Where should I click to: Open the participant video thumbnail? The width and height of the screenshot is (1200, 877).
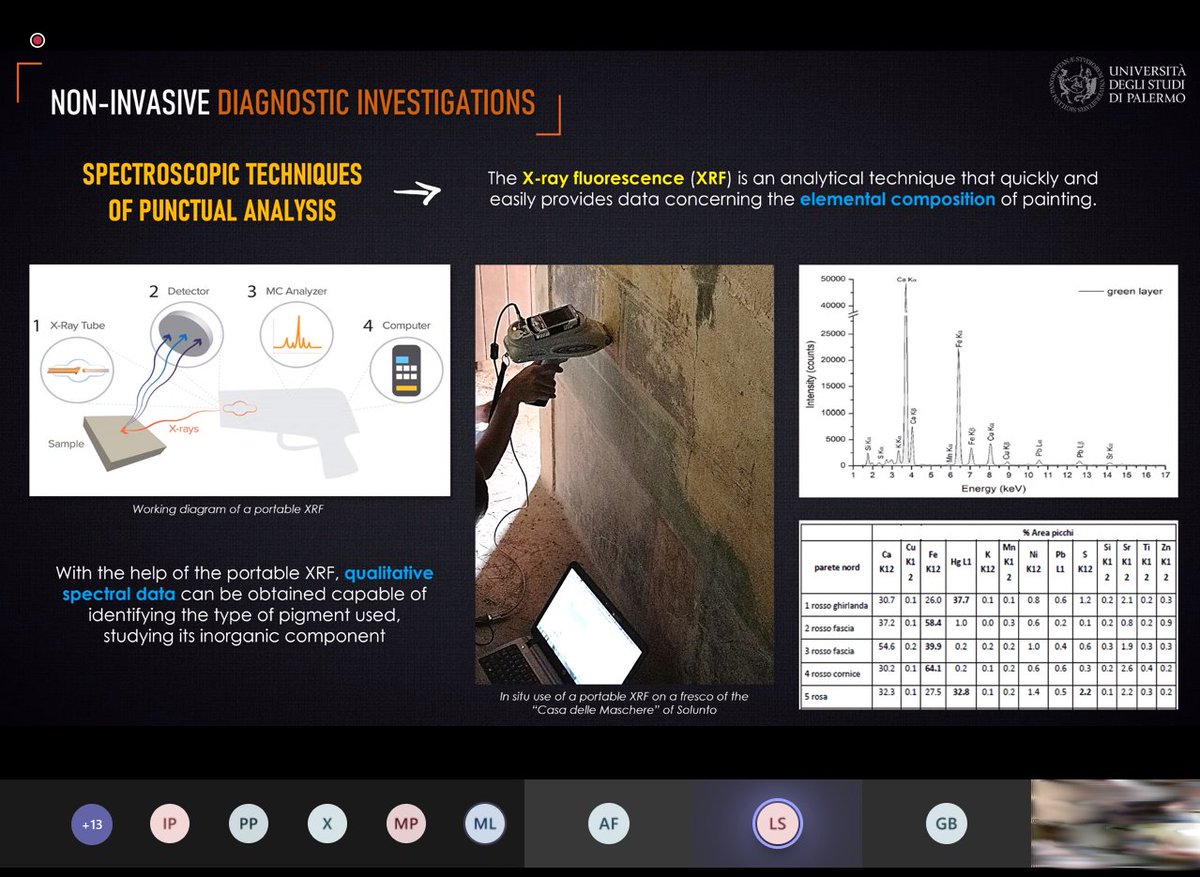pos(1115,825)
